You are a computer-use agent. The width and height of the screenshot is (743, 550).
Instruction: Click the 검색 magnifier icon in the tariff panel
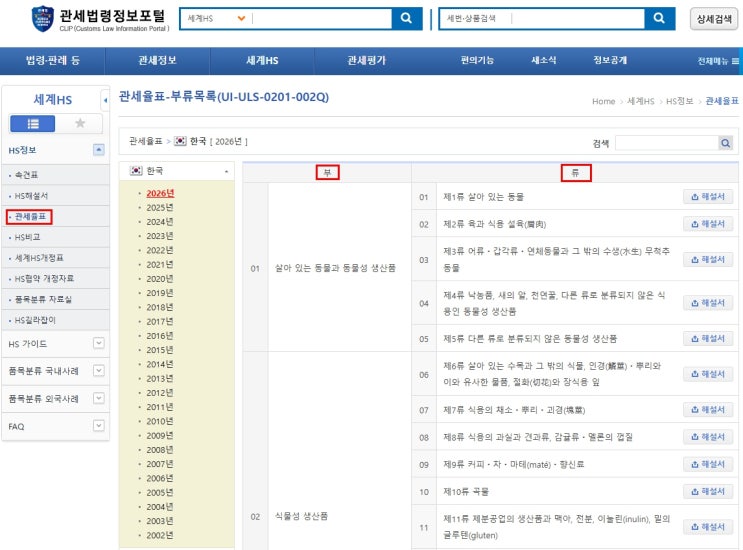[x=725, y=143]
